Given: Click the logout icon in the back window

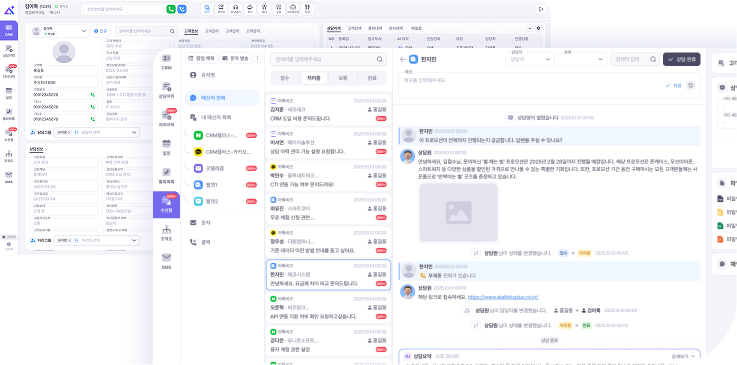Looking at the screenshot, I should [x=541, y=8].
